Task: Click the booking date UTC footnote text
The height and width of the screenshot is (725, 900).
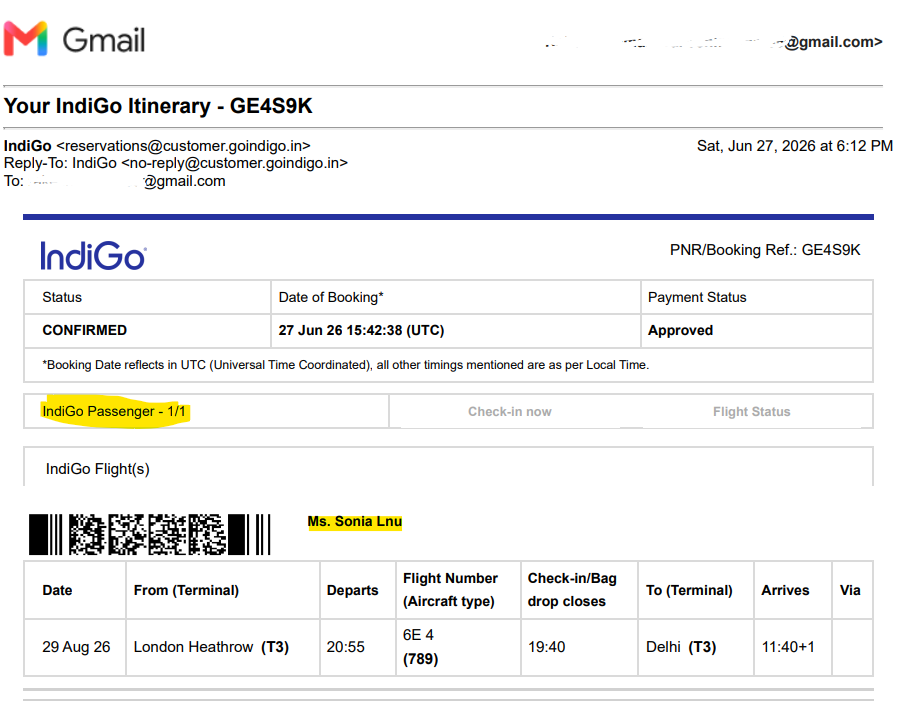Action: pyautogui.click(x=346, y=365)
